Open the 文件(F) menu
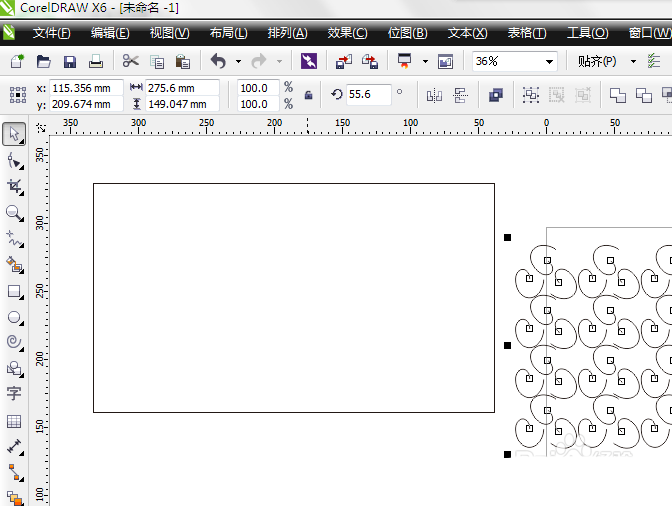672x506 pixels. [51, 33]
